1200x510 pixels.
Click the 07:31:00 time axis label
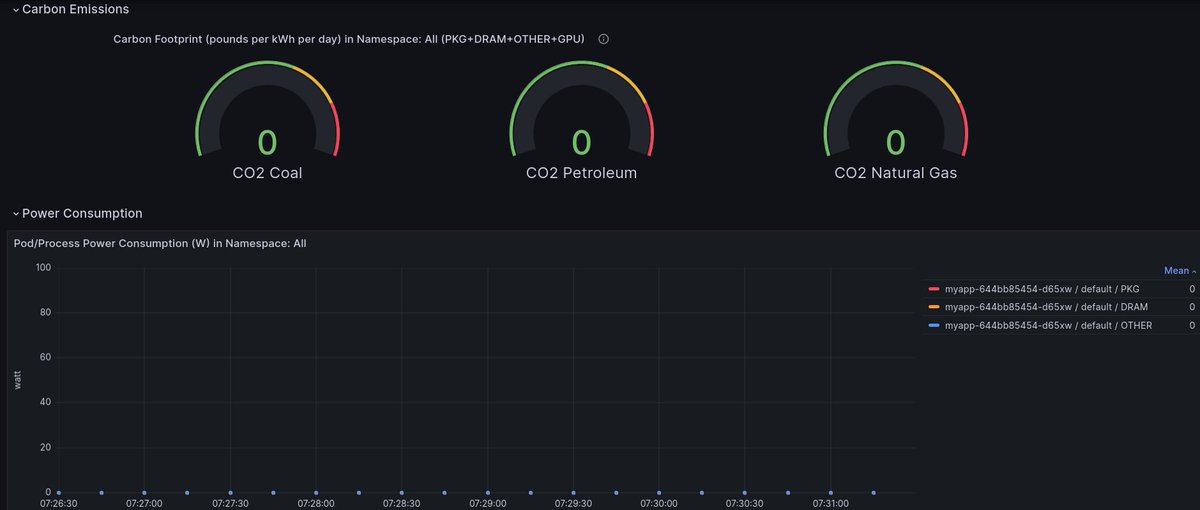tap(830, 504)
